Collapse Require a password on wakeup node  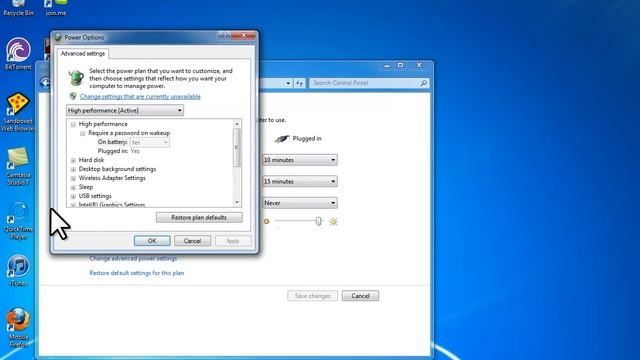click(83, 133)
